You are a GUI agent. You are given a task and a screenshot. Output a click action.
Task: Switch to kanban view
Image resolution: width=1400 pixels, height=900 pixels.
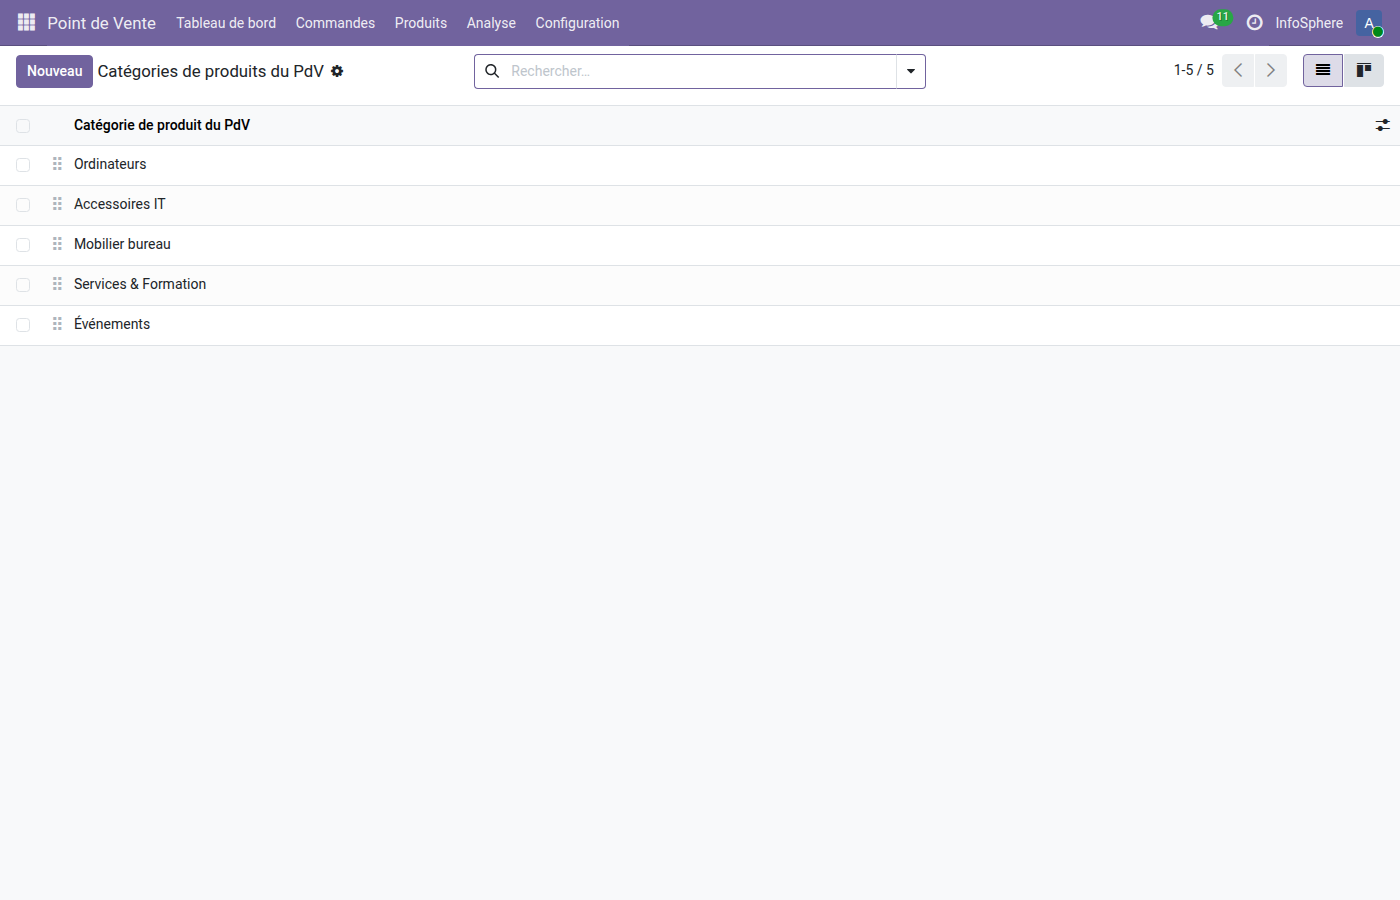coord(1363,71)
